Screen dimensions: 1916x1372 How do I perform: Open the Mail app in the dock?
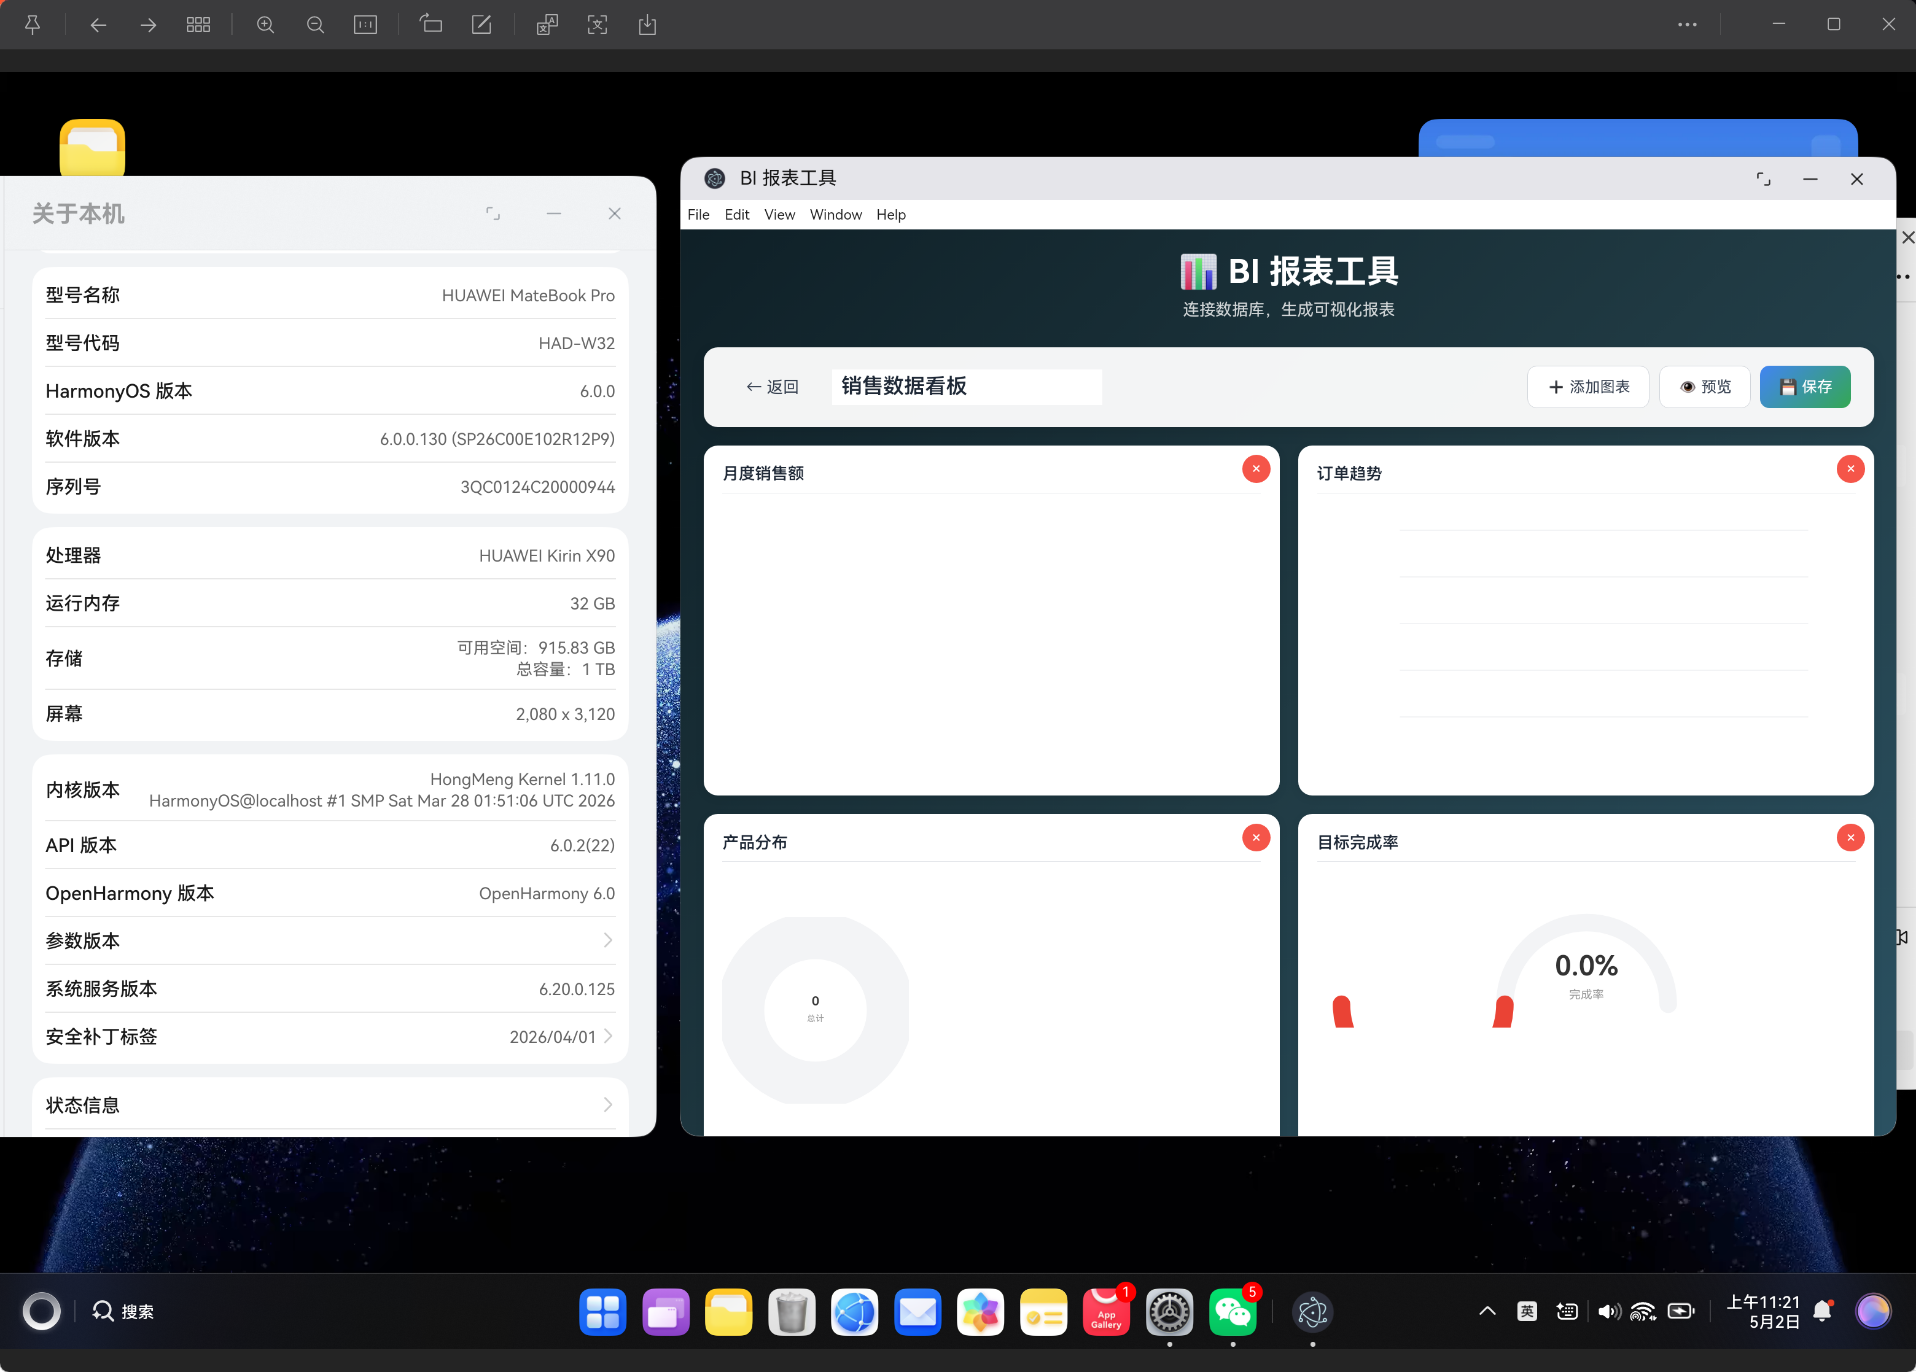click(x=918, y=1312)
